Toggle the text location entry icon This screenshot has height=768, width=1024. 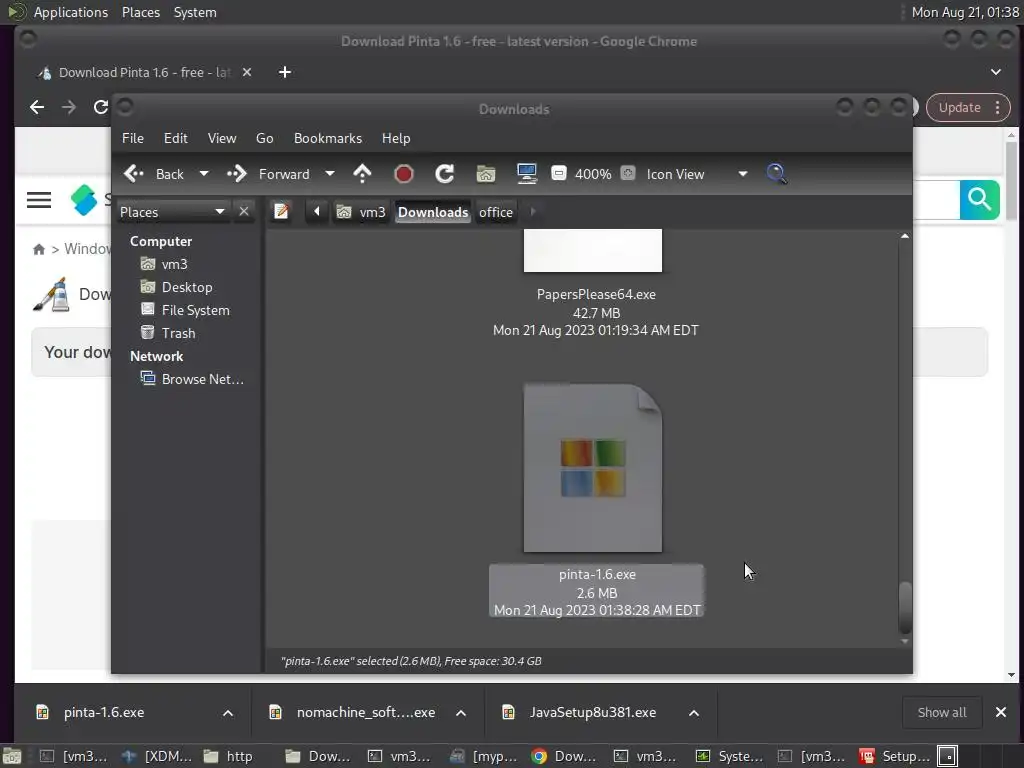pyautogui.click(x=281, y=212)
